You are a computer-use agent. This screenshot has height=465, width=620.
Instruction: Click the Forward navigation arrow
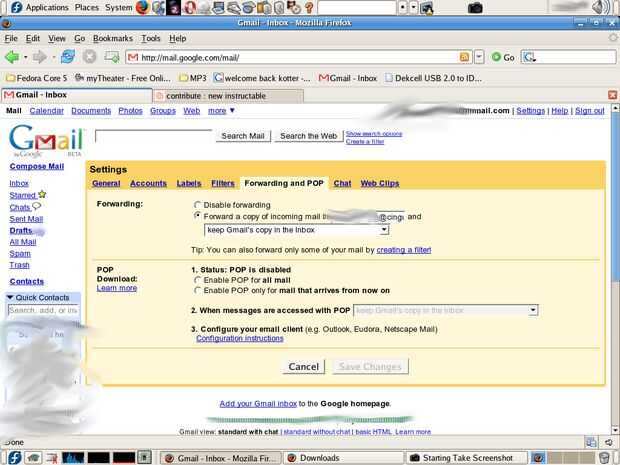pyautogui.click(x=40, y=57)
